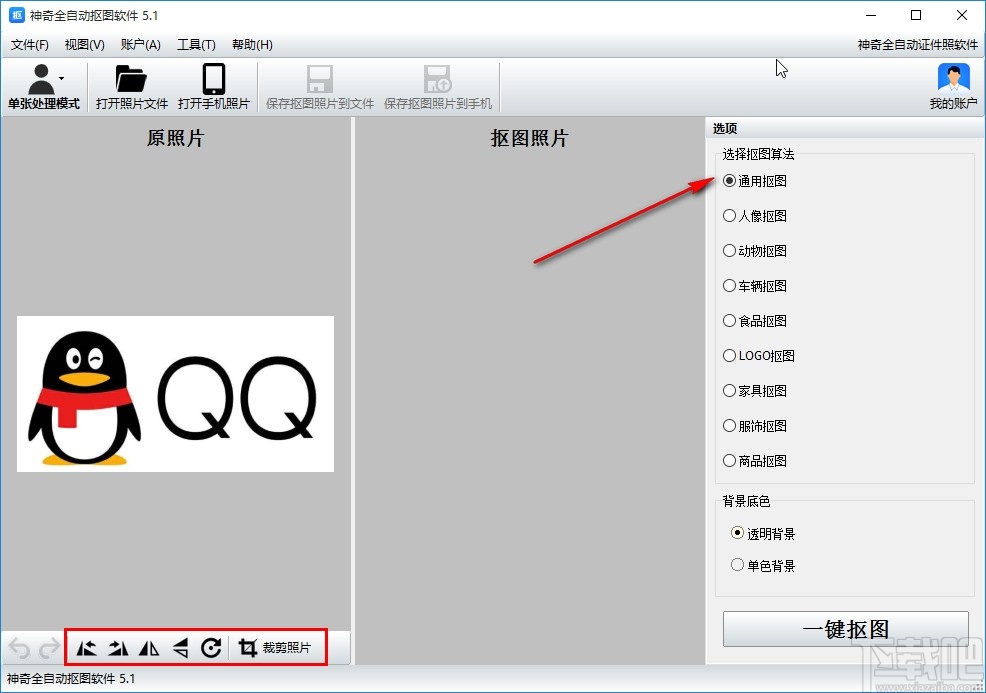Select 人像抠图 radio button
Image resolution: width=986 pixels, height=693 pixels.
point(729,216)
